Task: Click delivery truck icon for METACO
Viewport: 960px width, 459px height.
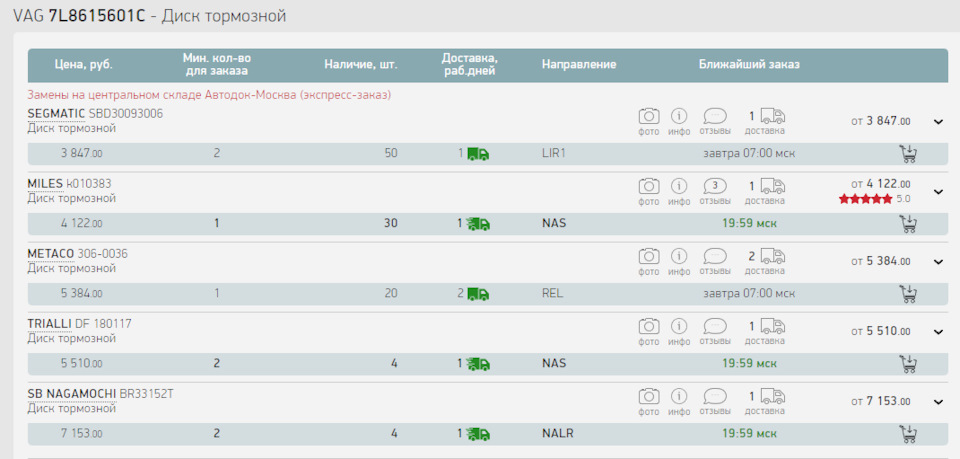Action: click(x=773, y=256)
